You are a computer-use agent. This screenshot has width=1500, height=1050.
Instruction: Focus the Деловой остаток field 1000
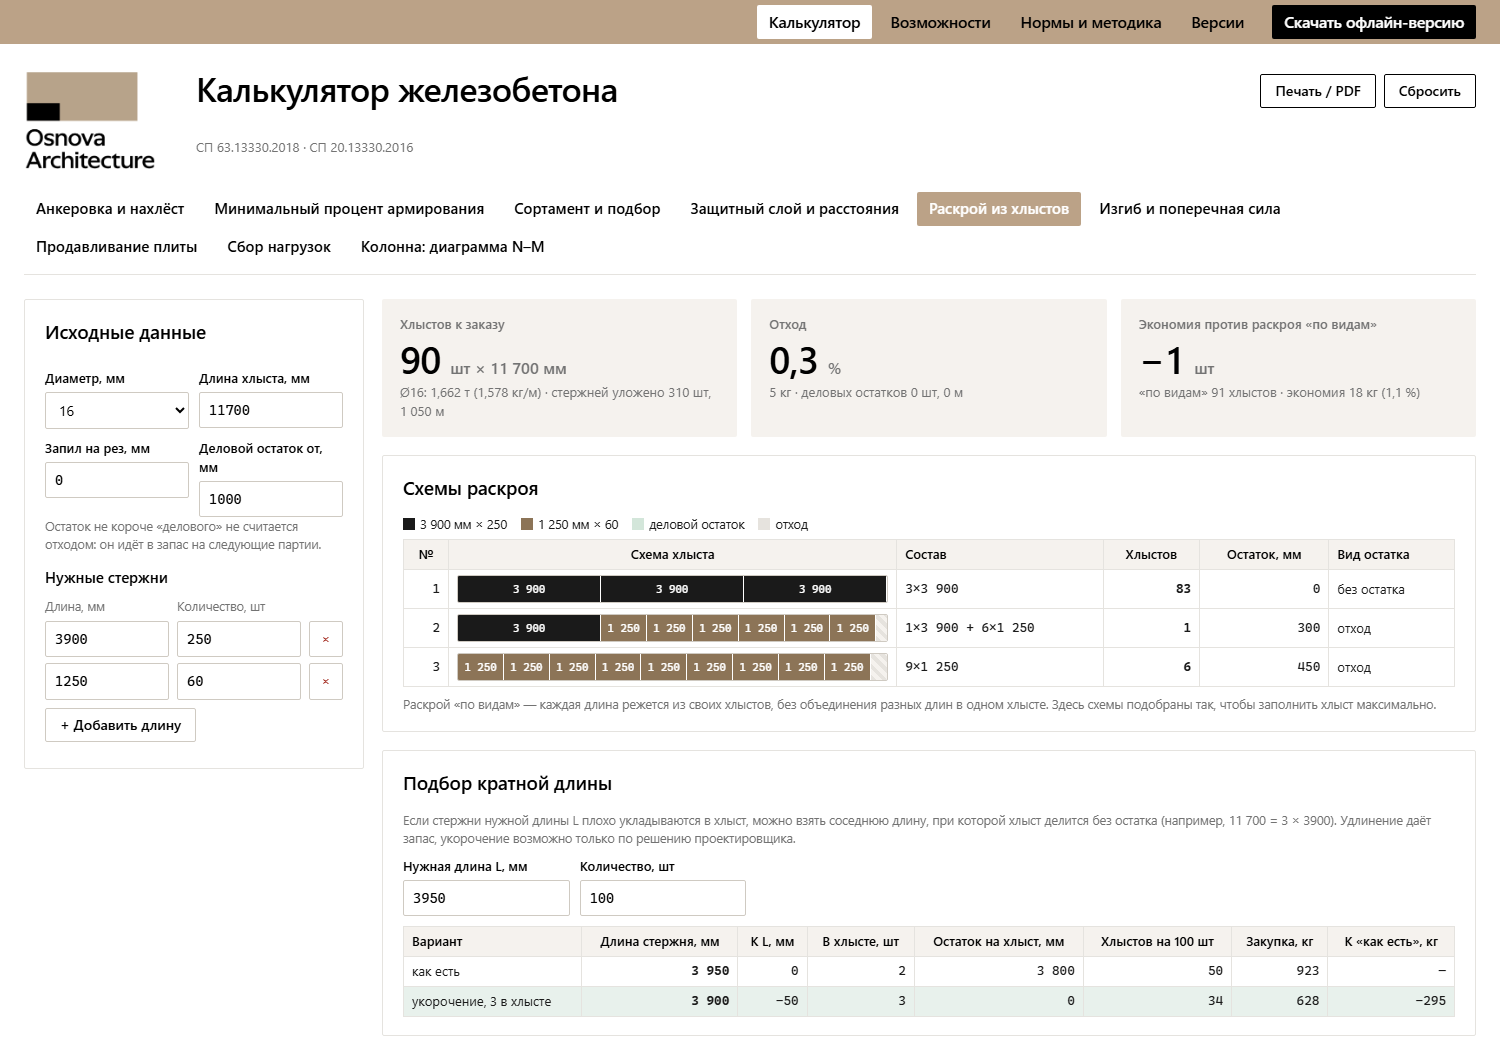[x=271, y=499]
